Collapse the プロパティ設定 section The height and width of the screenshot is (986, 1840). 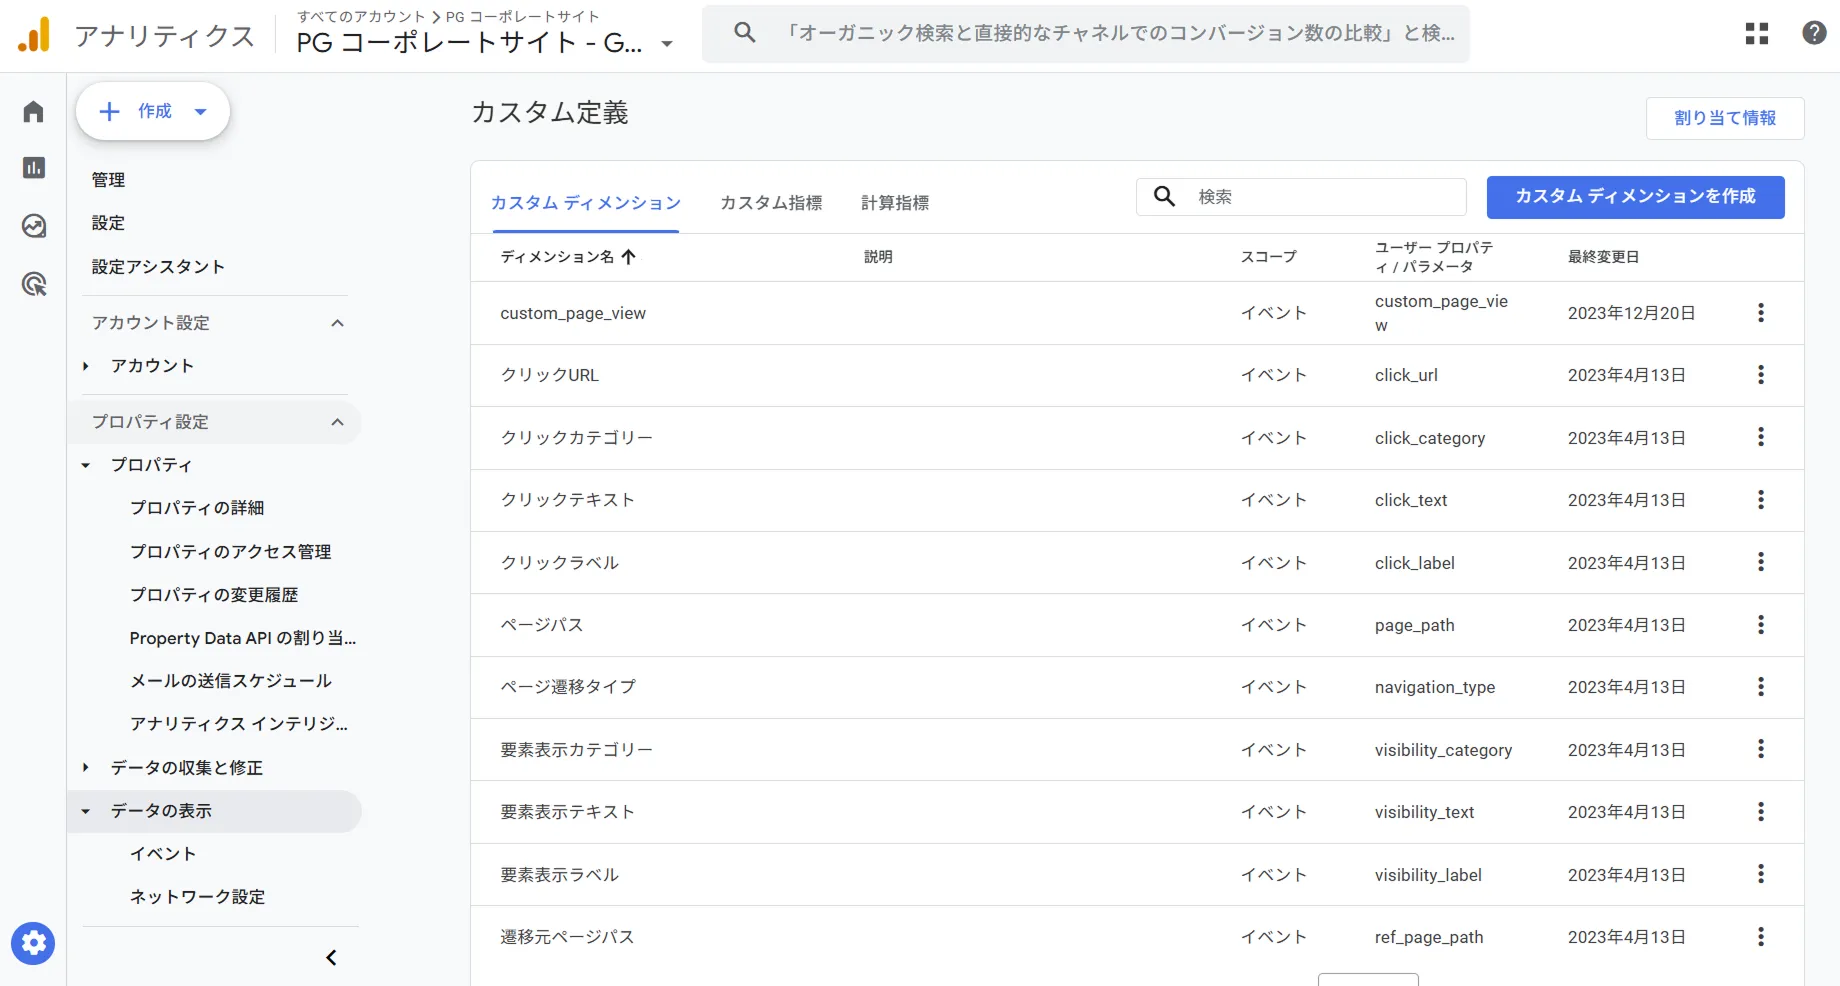pos(337,422)
